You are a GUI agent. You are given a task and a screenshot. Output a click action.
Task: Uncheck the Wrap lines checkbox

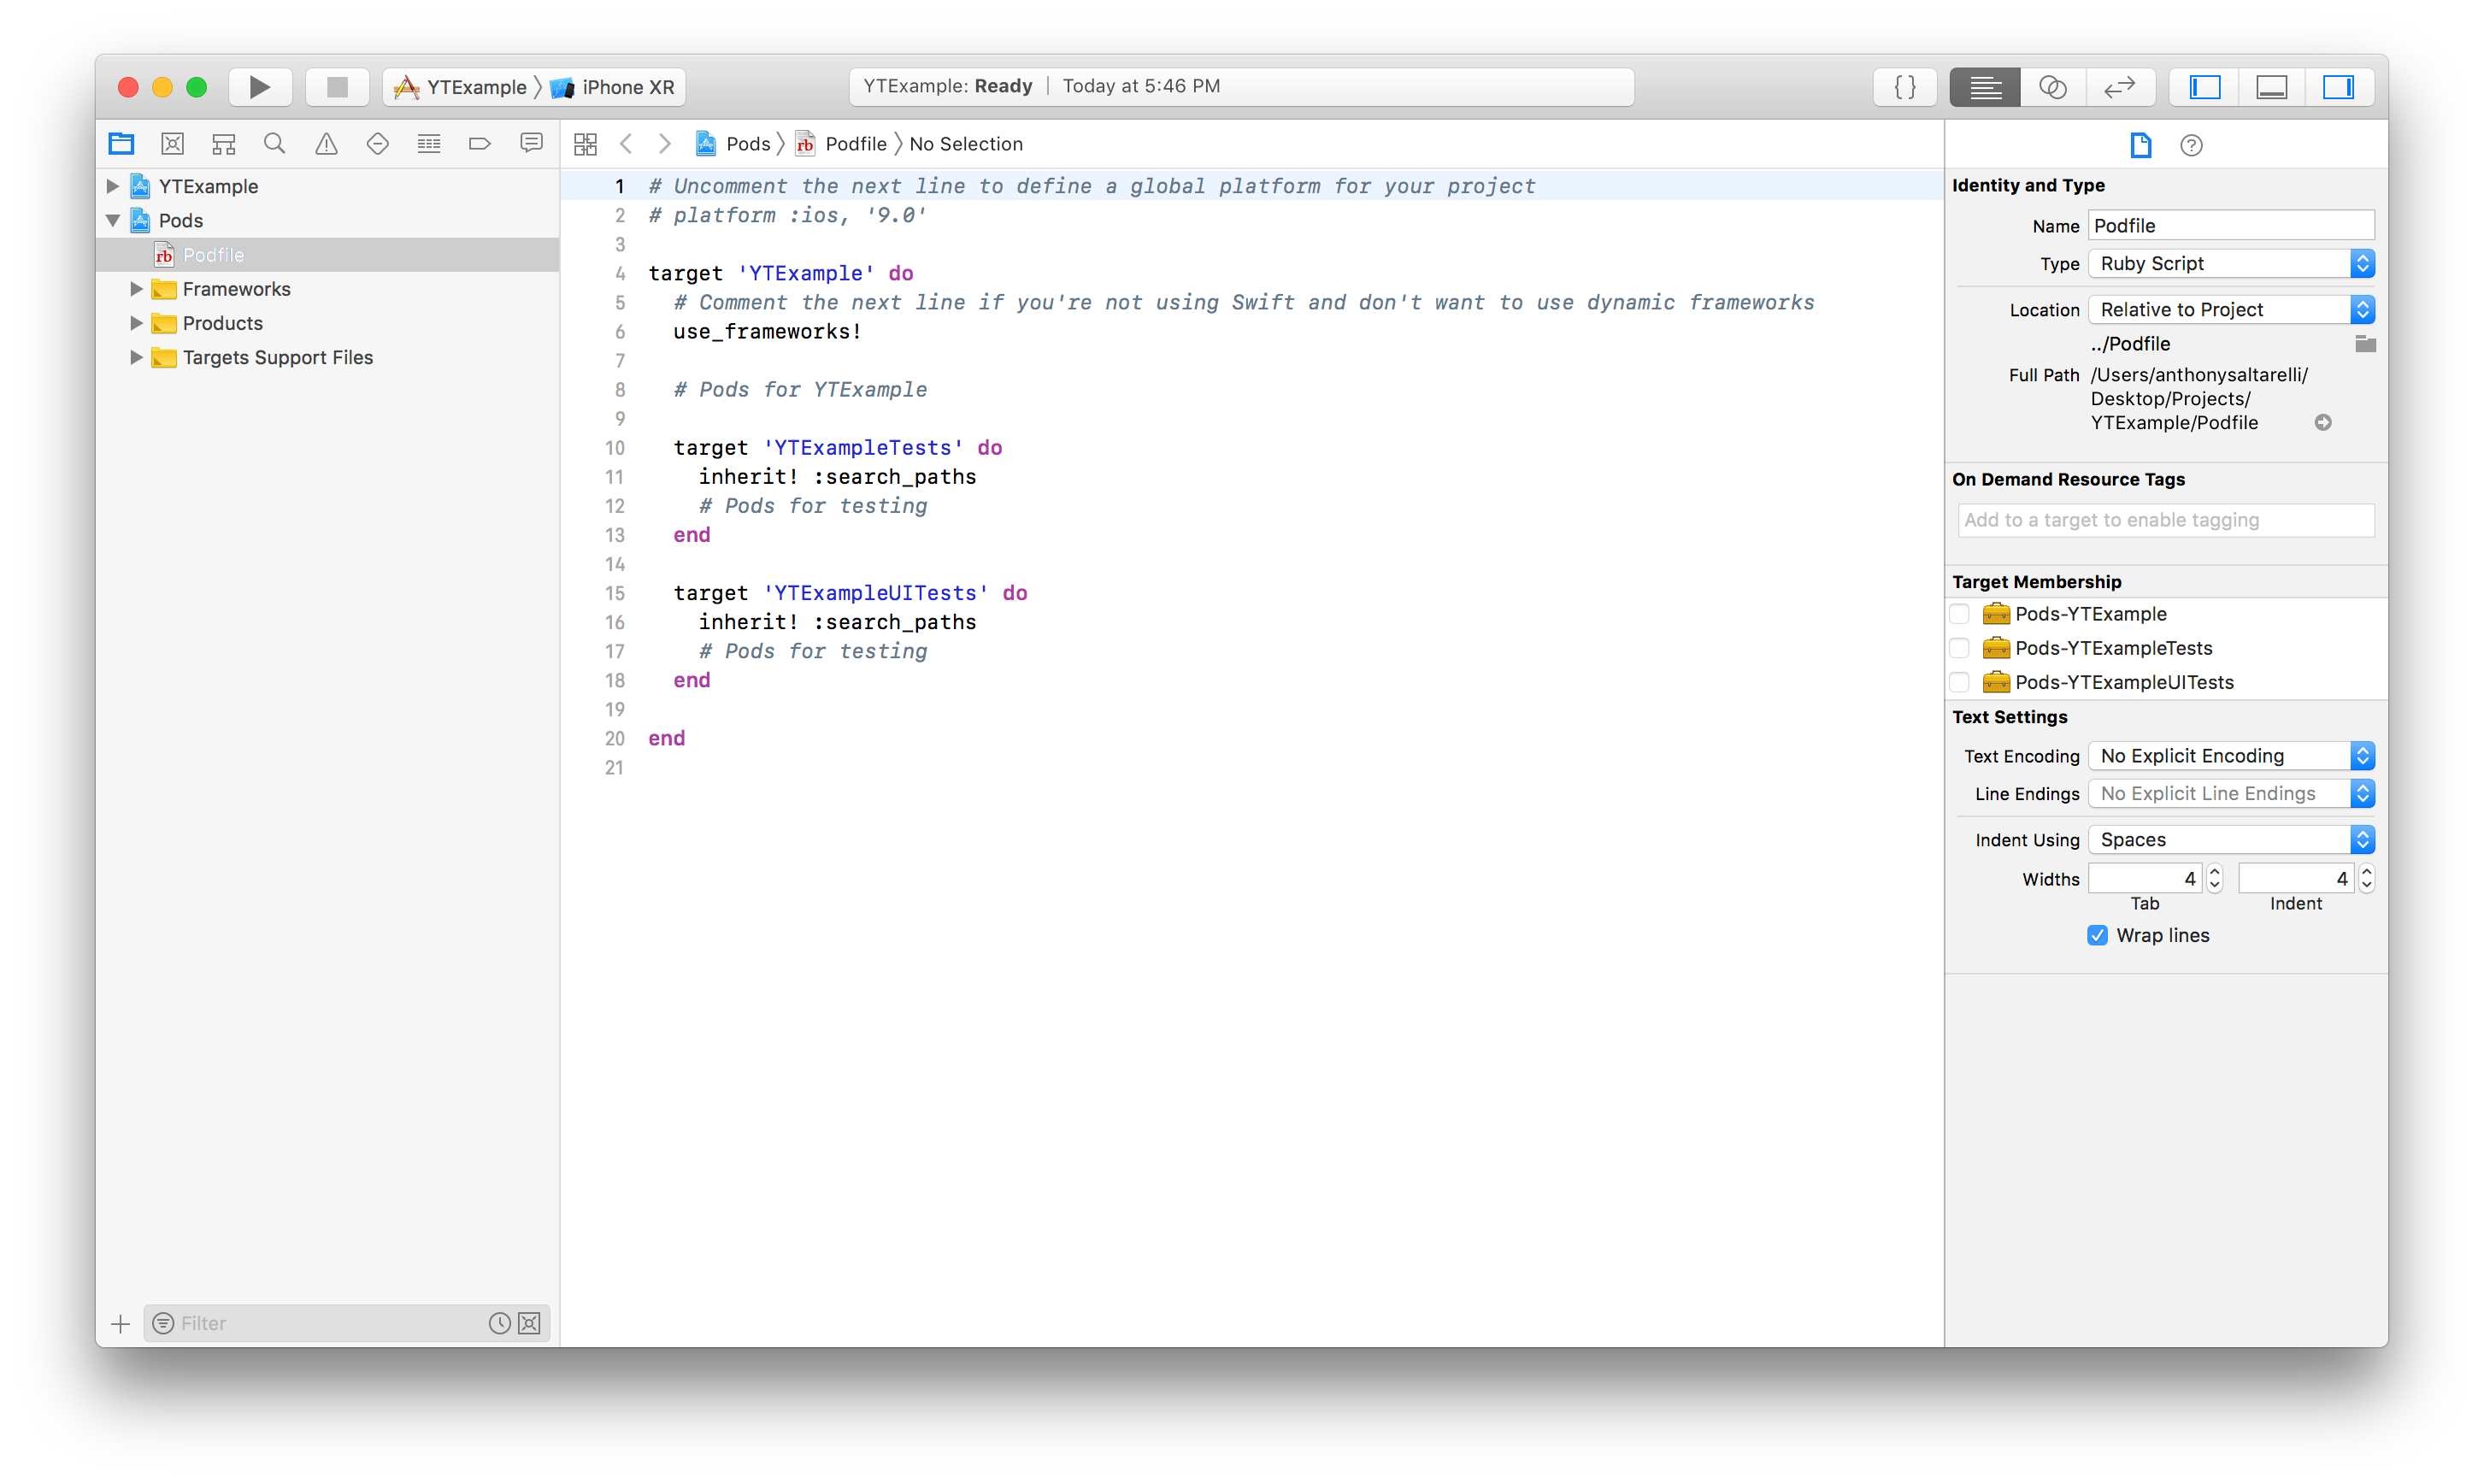[x=2097, y=935]
